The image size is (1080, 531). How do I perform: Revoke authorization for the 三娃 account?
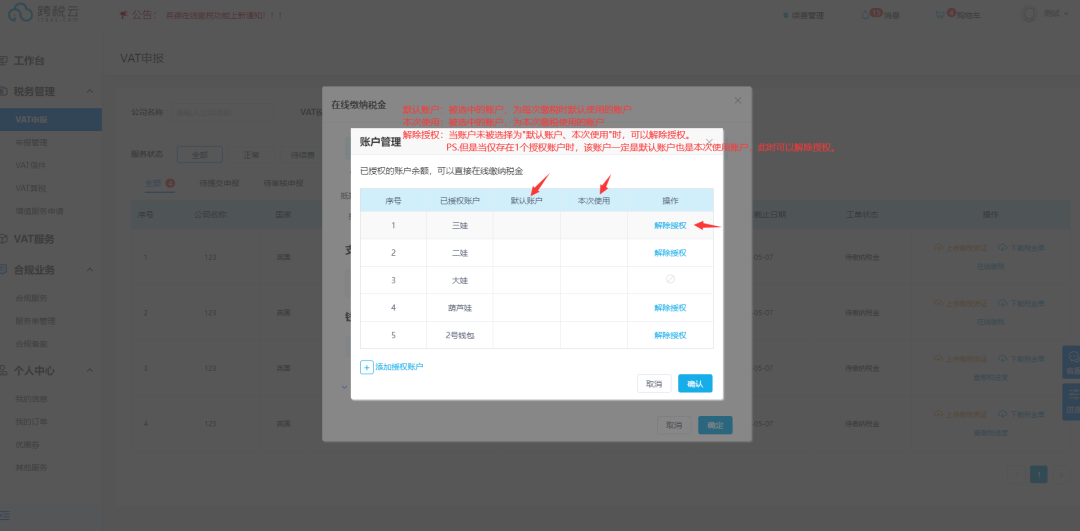tap(670, 225)
